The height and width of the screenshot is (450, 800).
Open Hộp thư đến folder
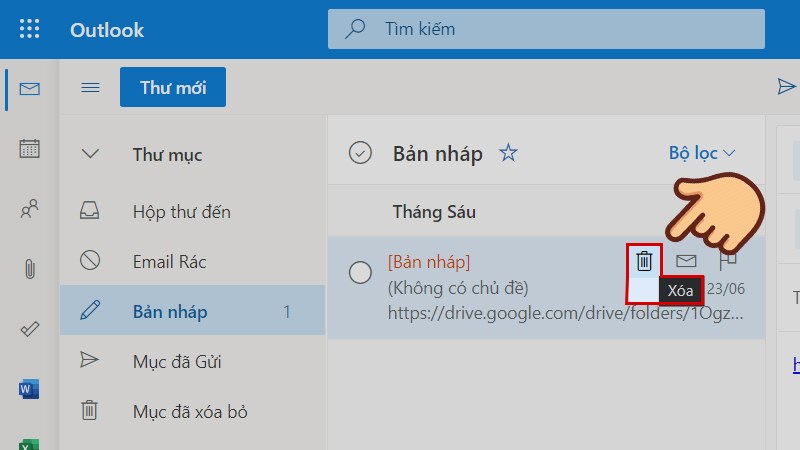(x=192, y=211)
